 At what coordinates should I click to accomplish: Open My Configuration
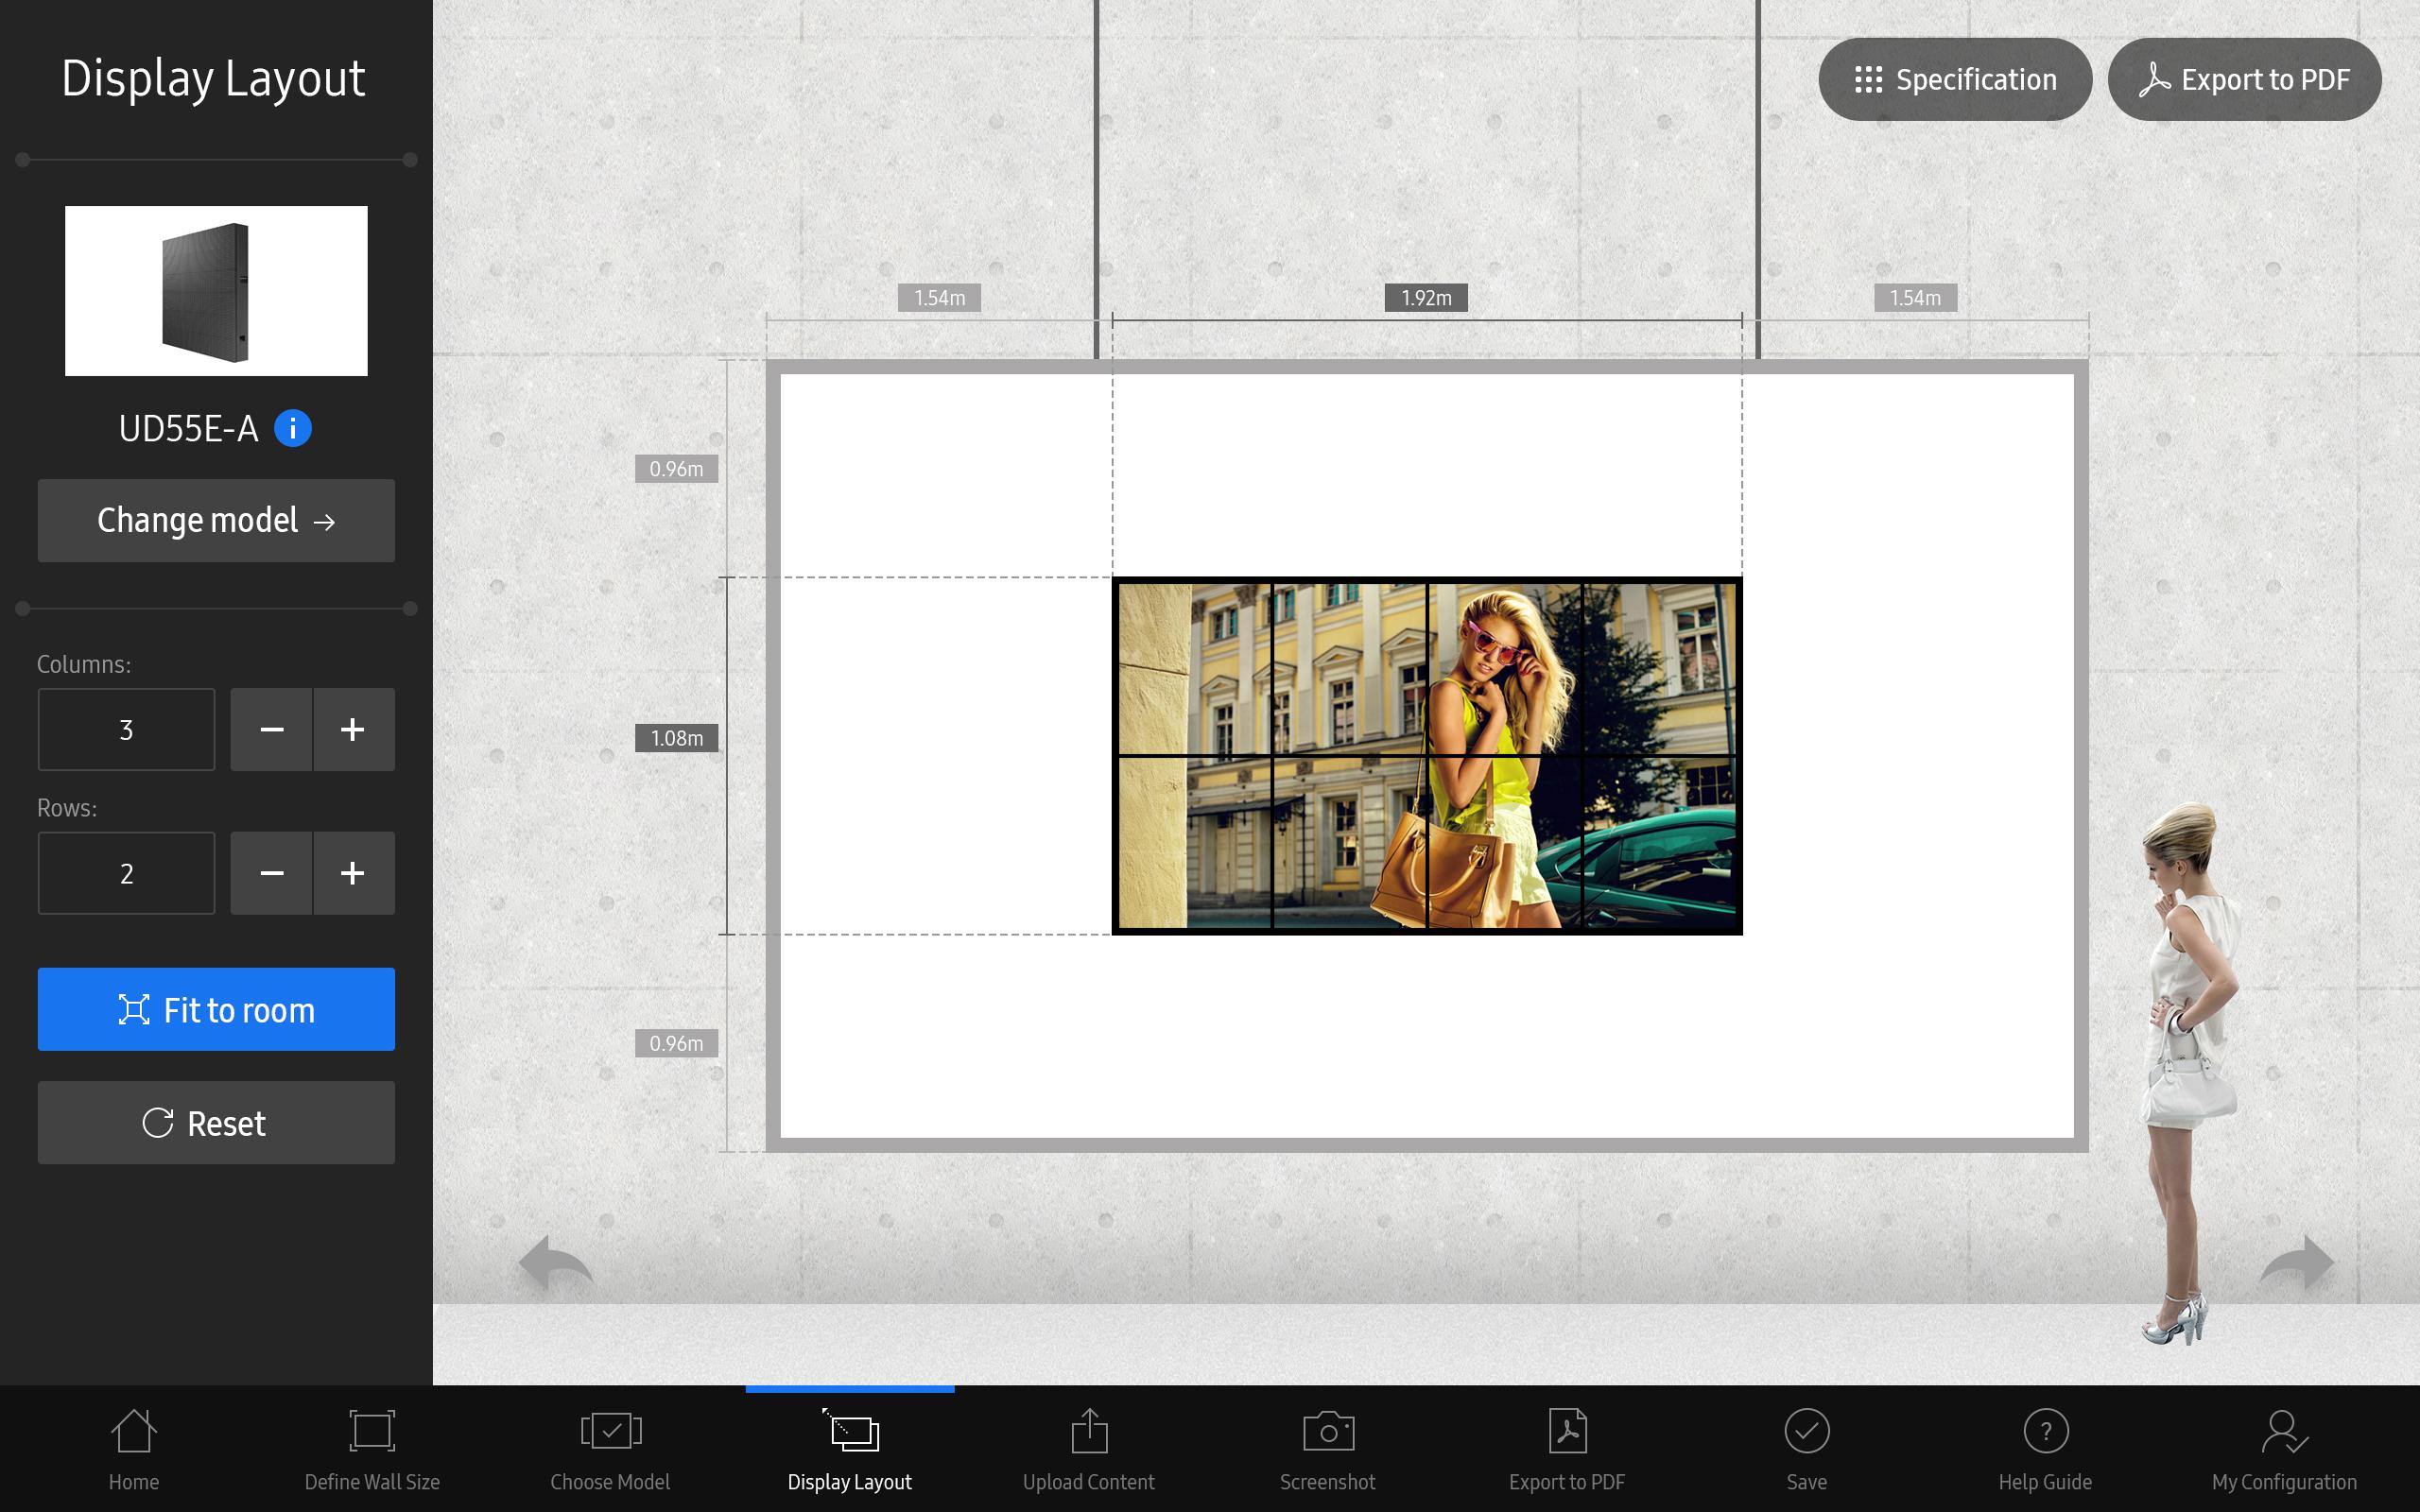click(x=2285, y=1450)
